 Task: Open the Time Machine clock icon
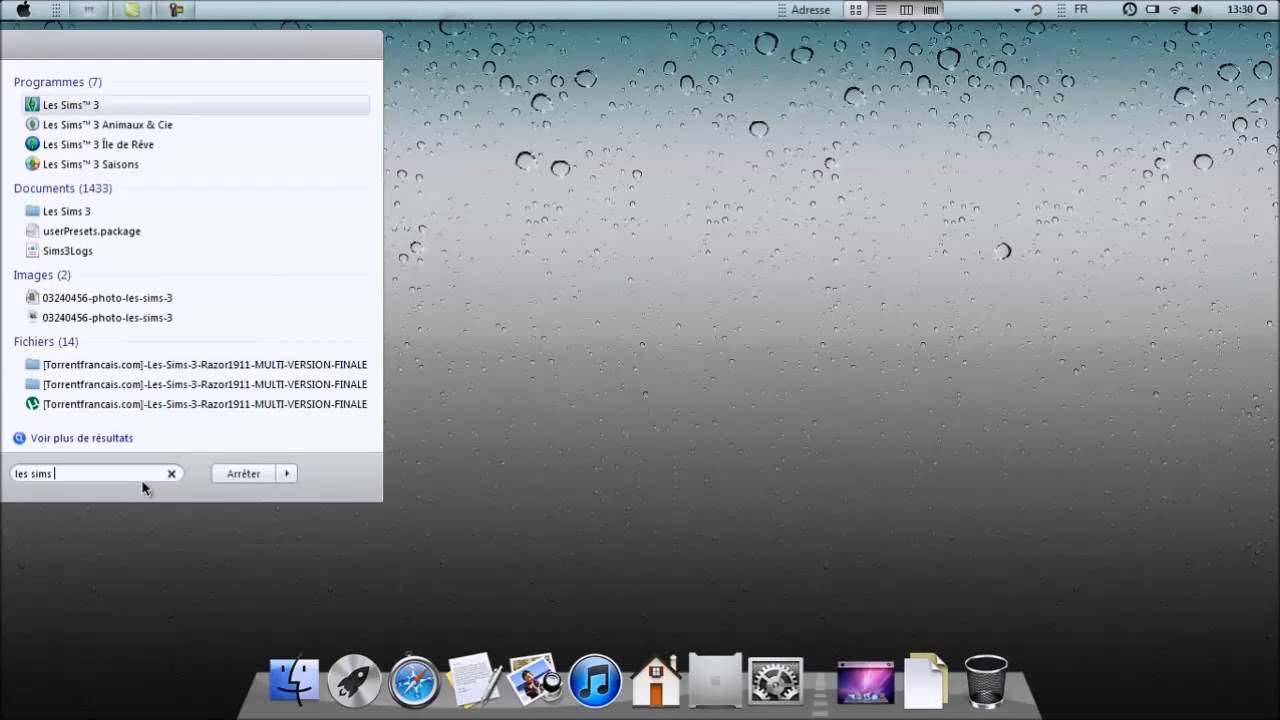click(1130, 10)
